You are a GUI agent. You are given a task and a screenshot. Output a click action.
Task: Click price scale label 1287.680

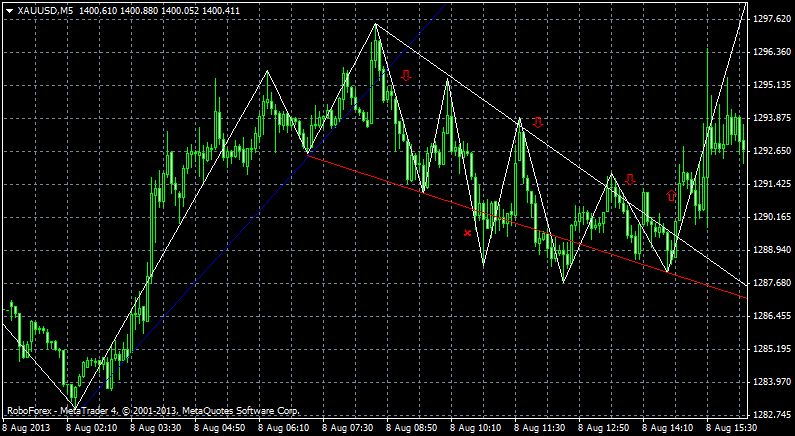coord(773,282)
